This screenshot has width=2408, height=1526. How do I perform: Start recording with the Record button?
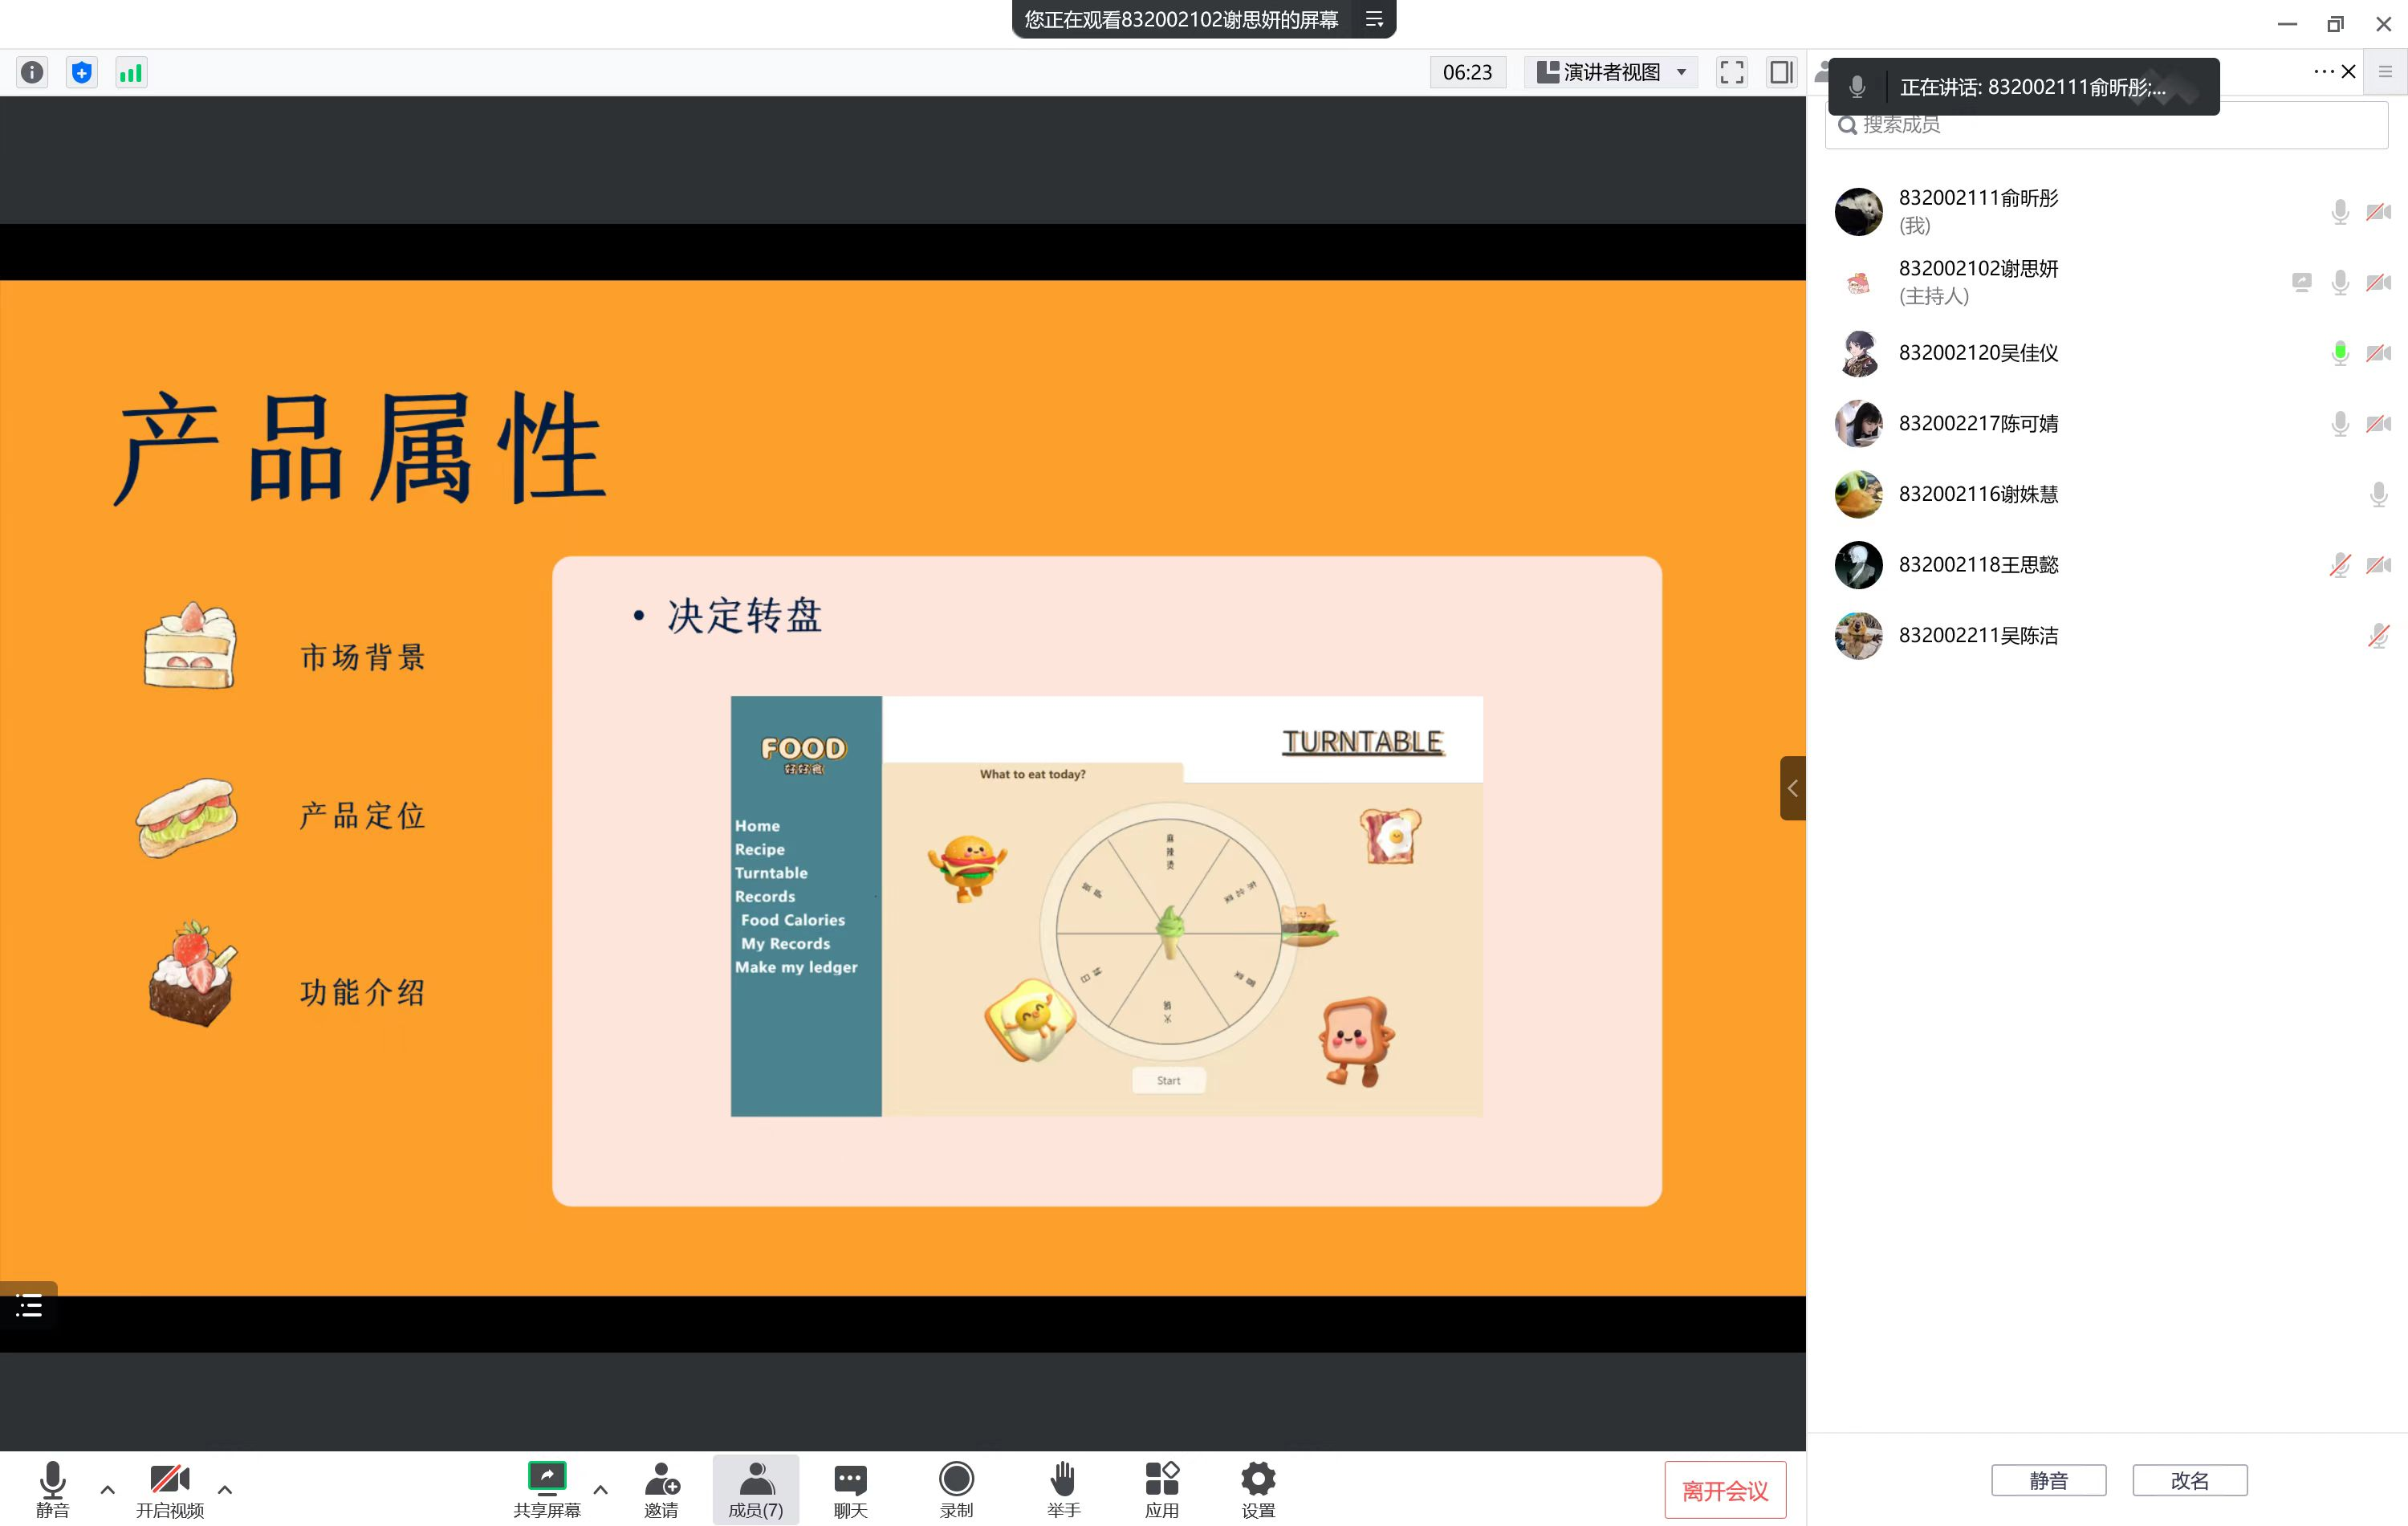[956, 1489]
